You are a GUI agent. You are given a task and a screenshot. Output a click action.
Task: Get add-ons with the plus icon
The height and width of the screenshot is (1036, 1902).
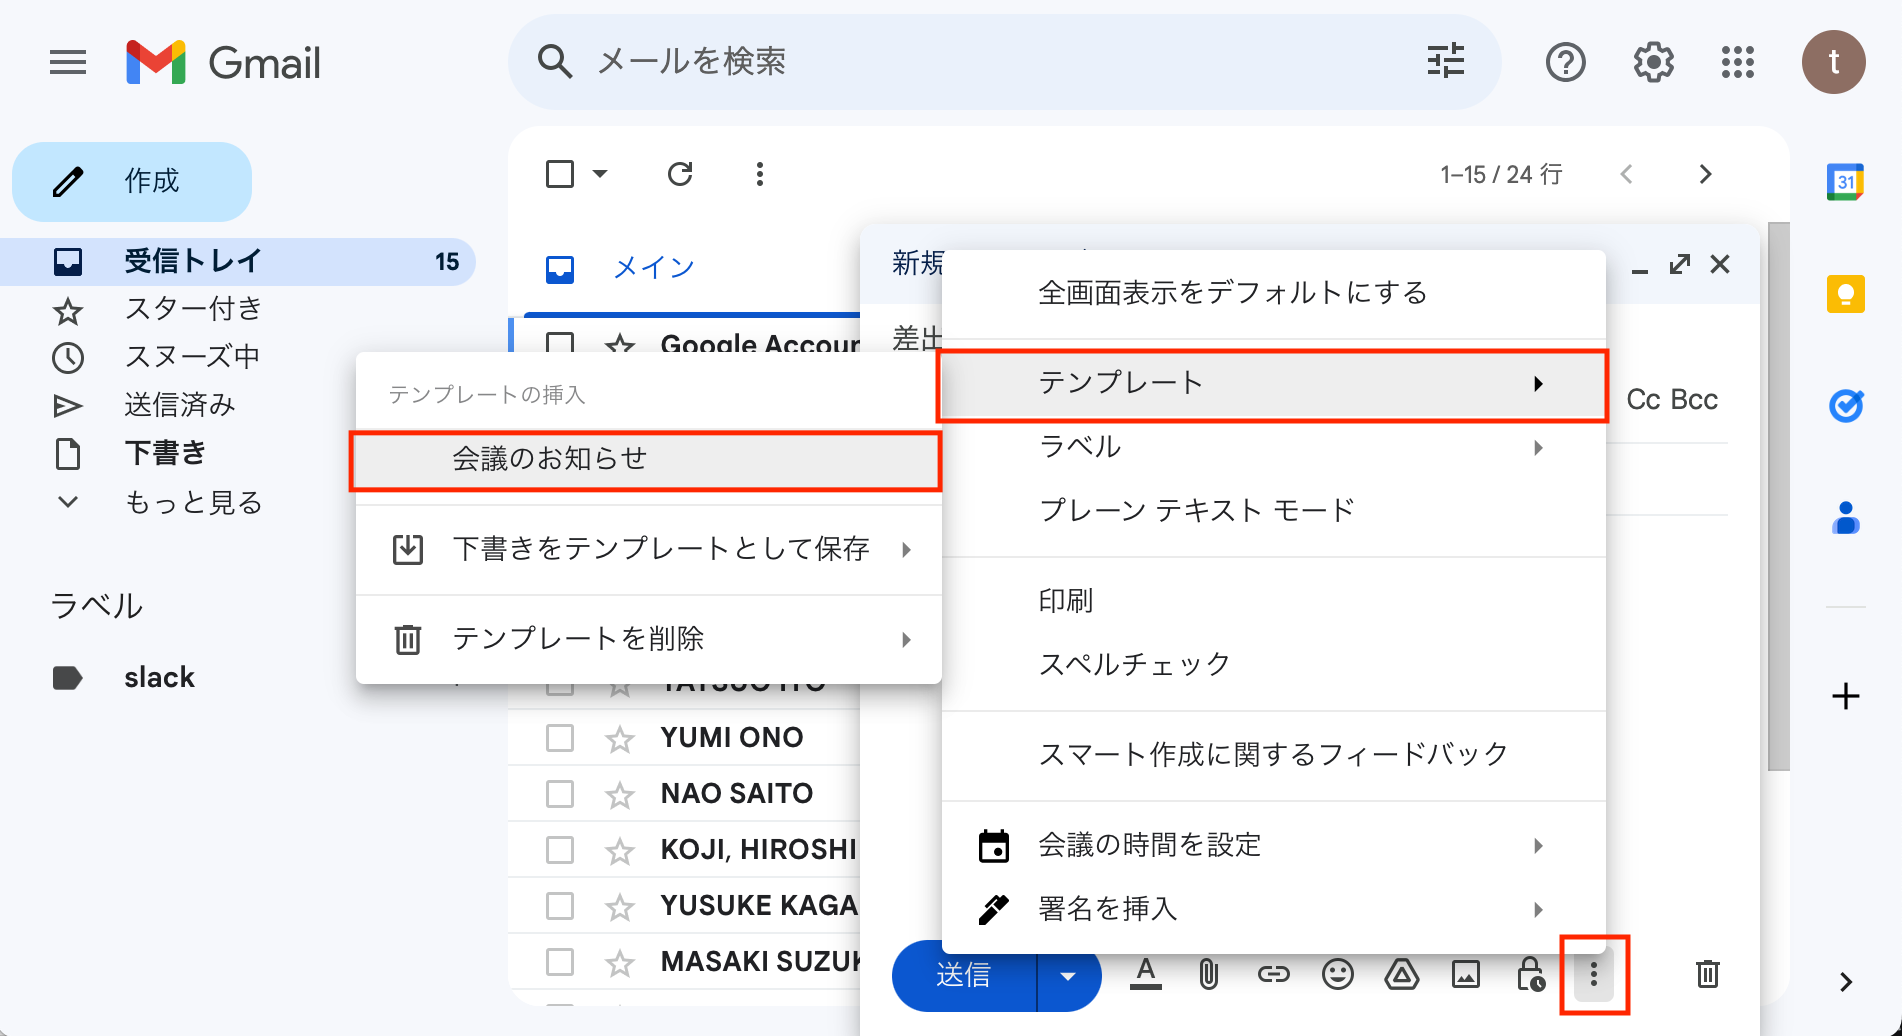pos(1845,696)
